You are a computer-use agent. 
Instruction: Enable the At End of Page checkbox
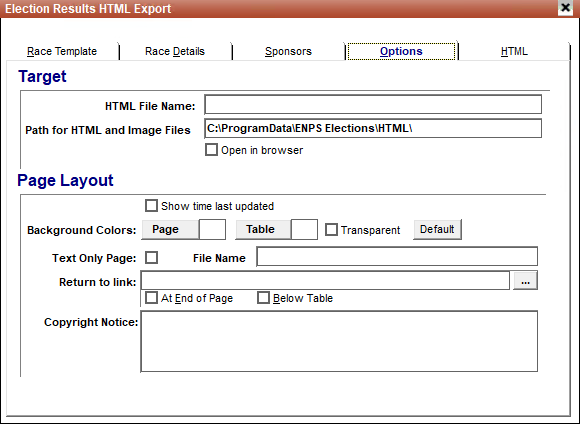(x=151, y=298)
